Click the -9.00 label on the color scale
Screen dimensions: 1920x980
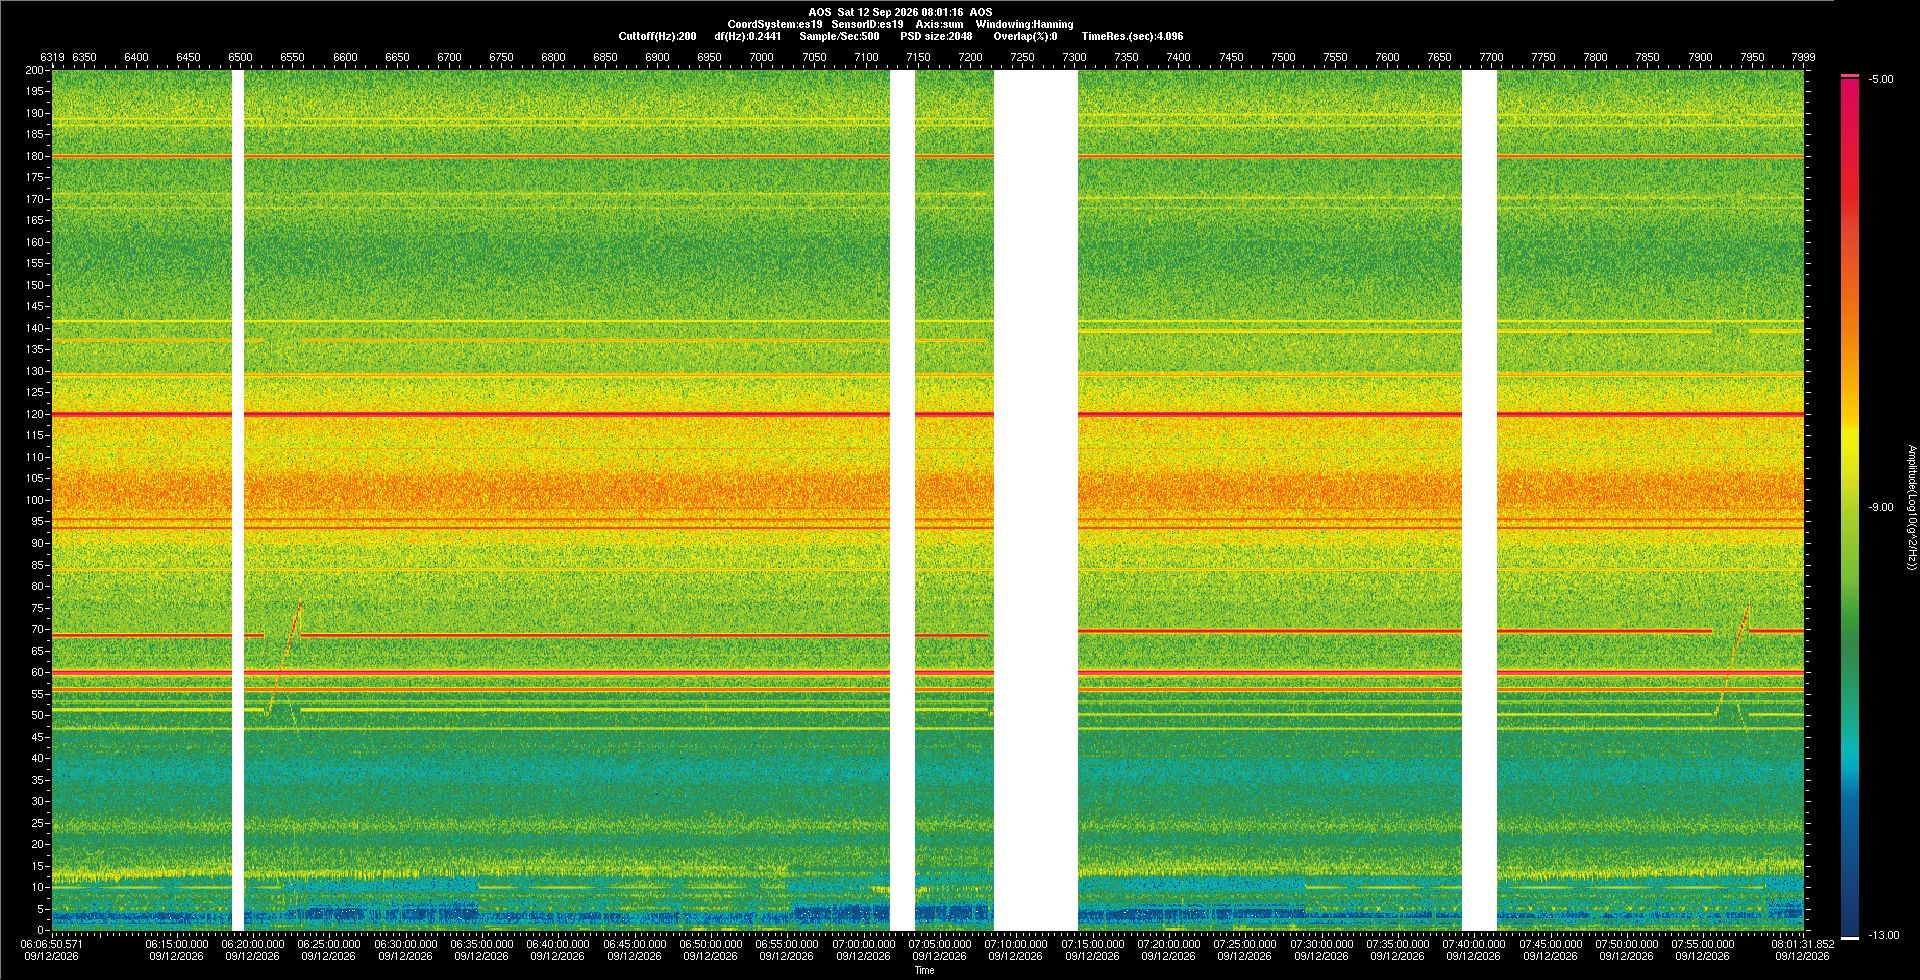point(1881,507)
